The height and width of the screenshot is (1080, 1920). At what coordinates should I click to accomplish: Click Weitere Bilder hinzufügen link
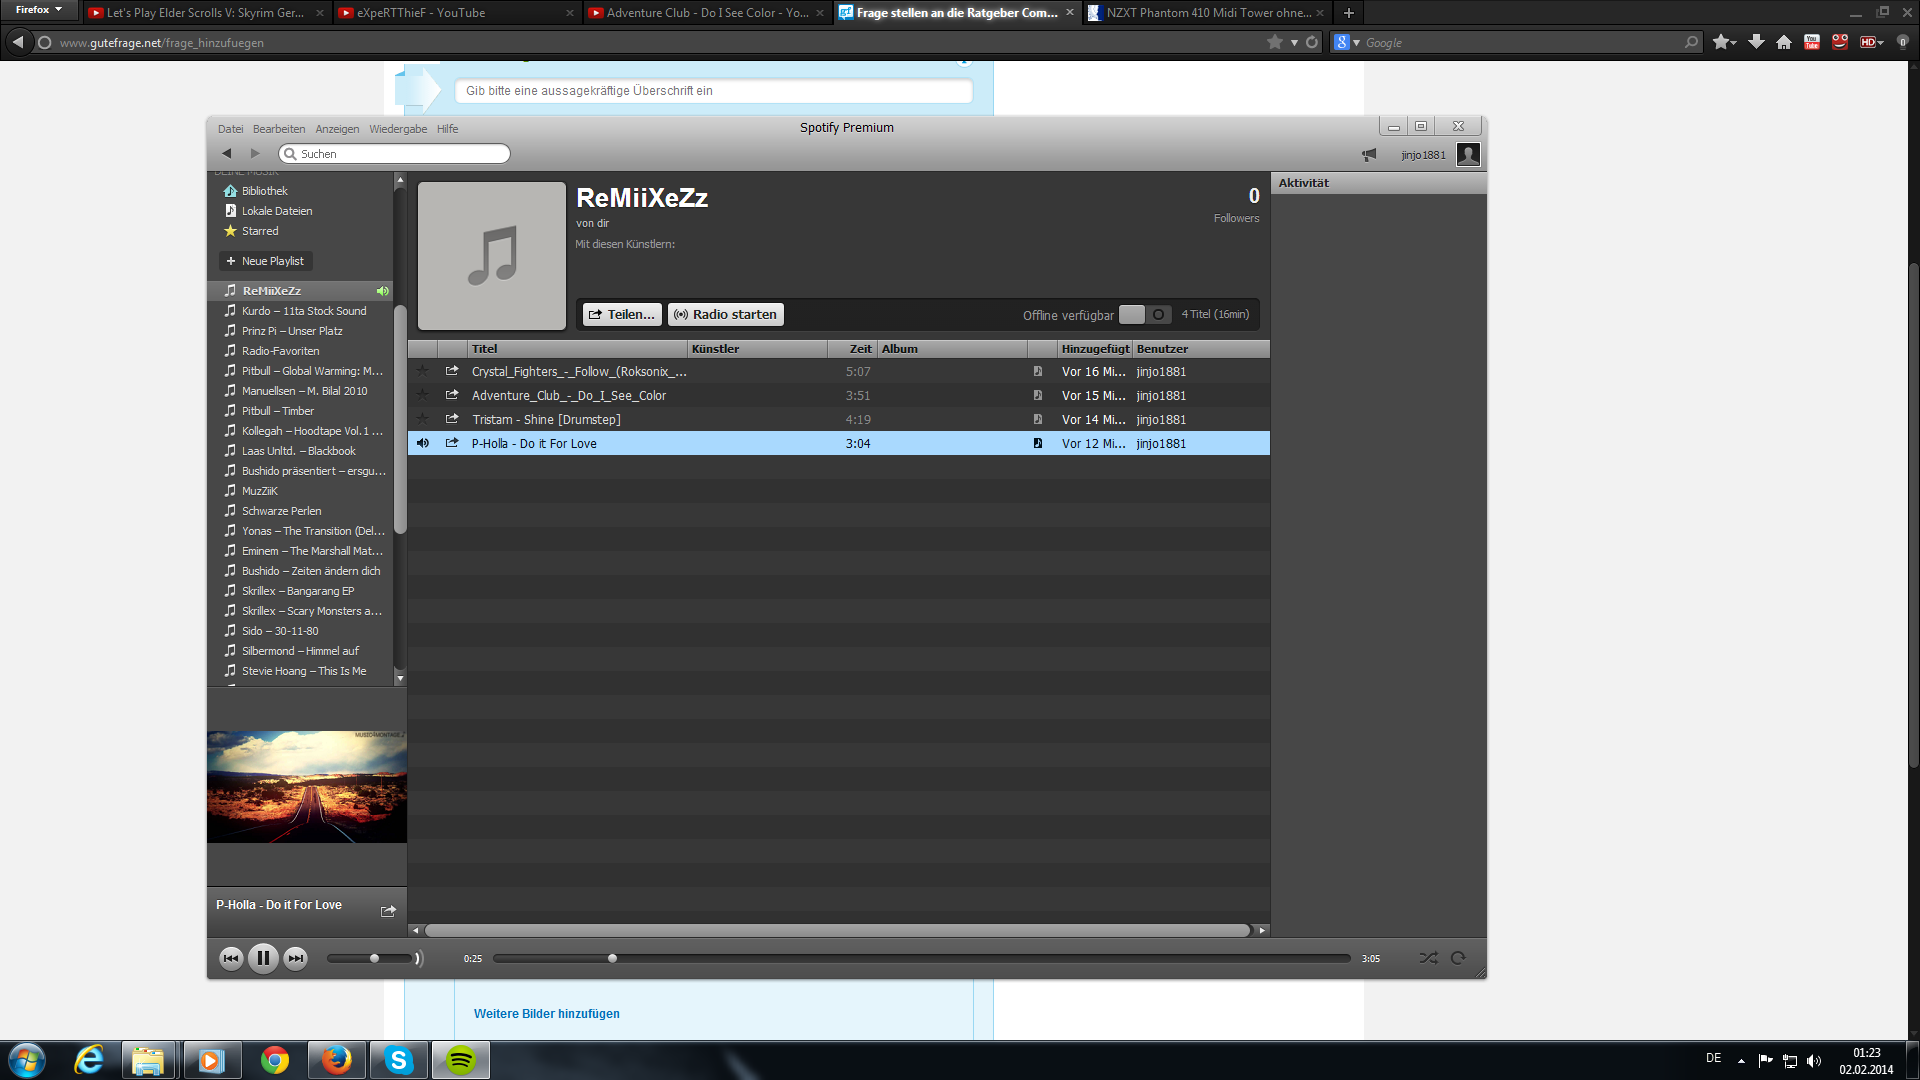546,1013
